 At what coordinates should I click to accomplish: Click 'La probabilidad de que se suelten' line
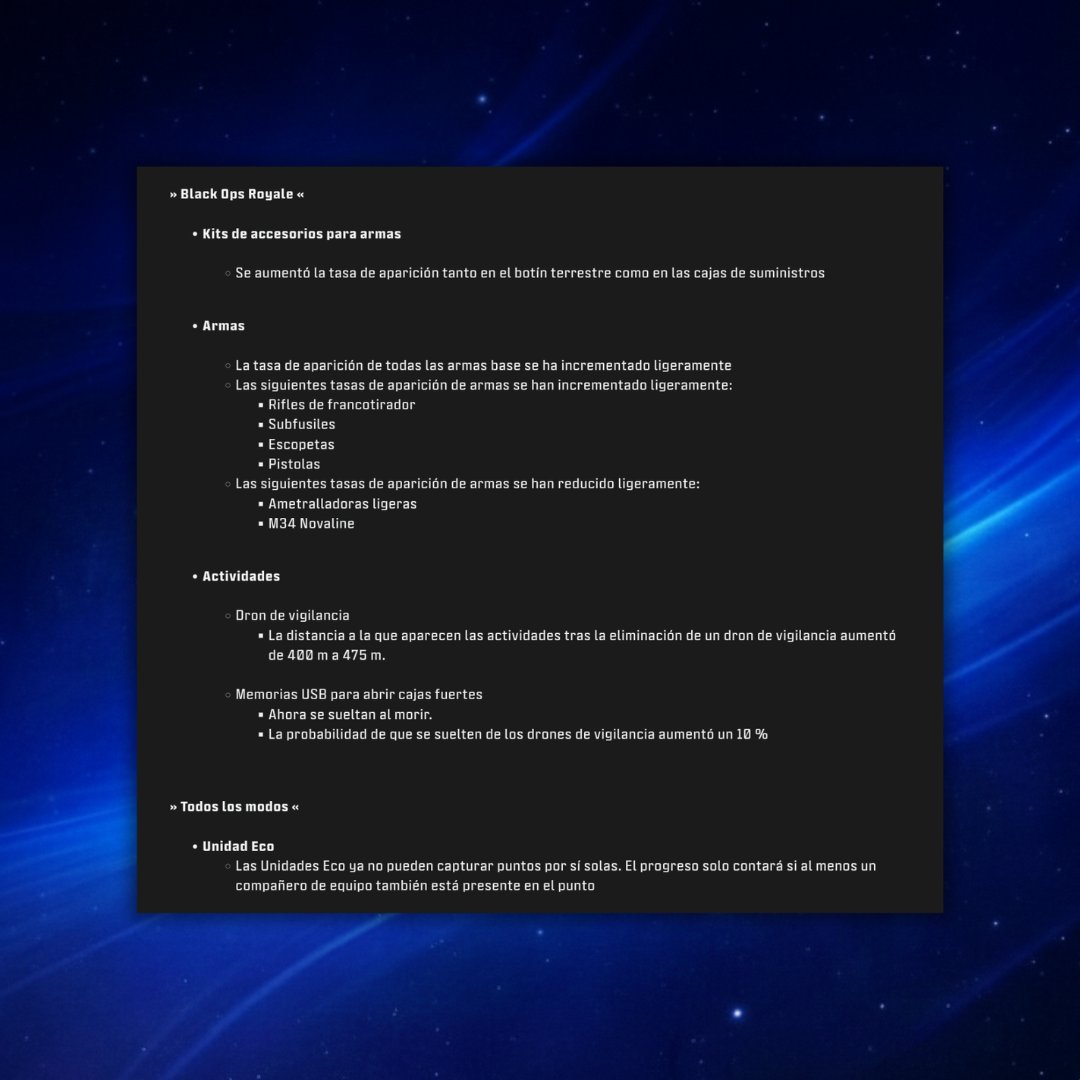pos(518,734)
